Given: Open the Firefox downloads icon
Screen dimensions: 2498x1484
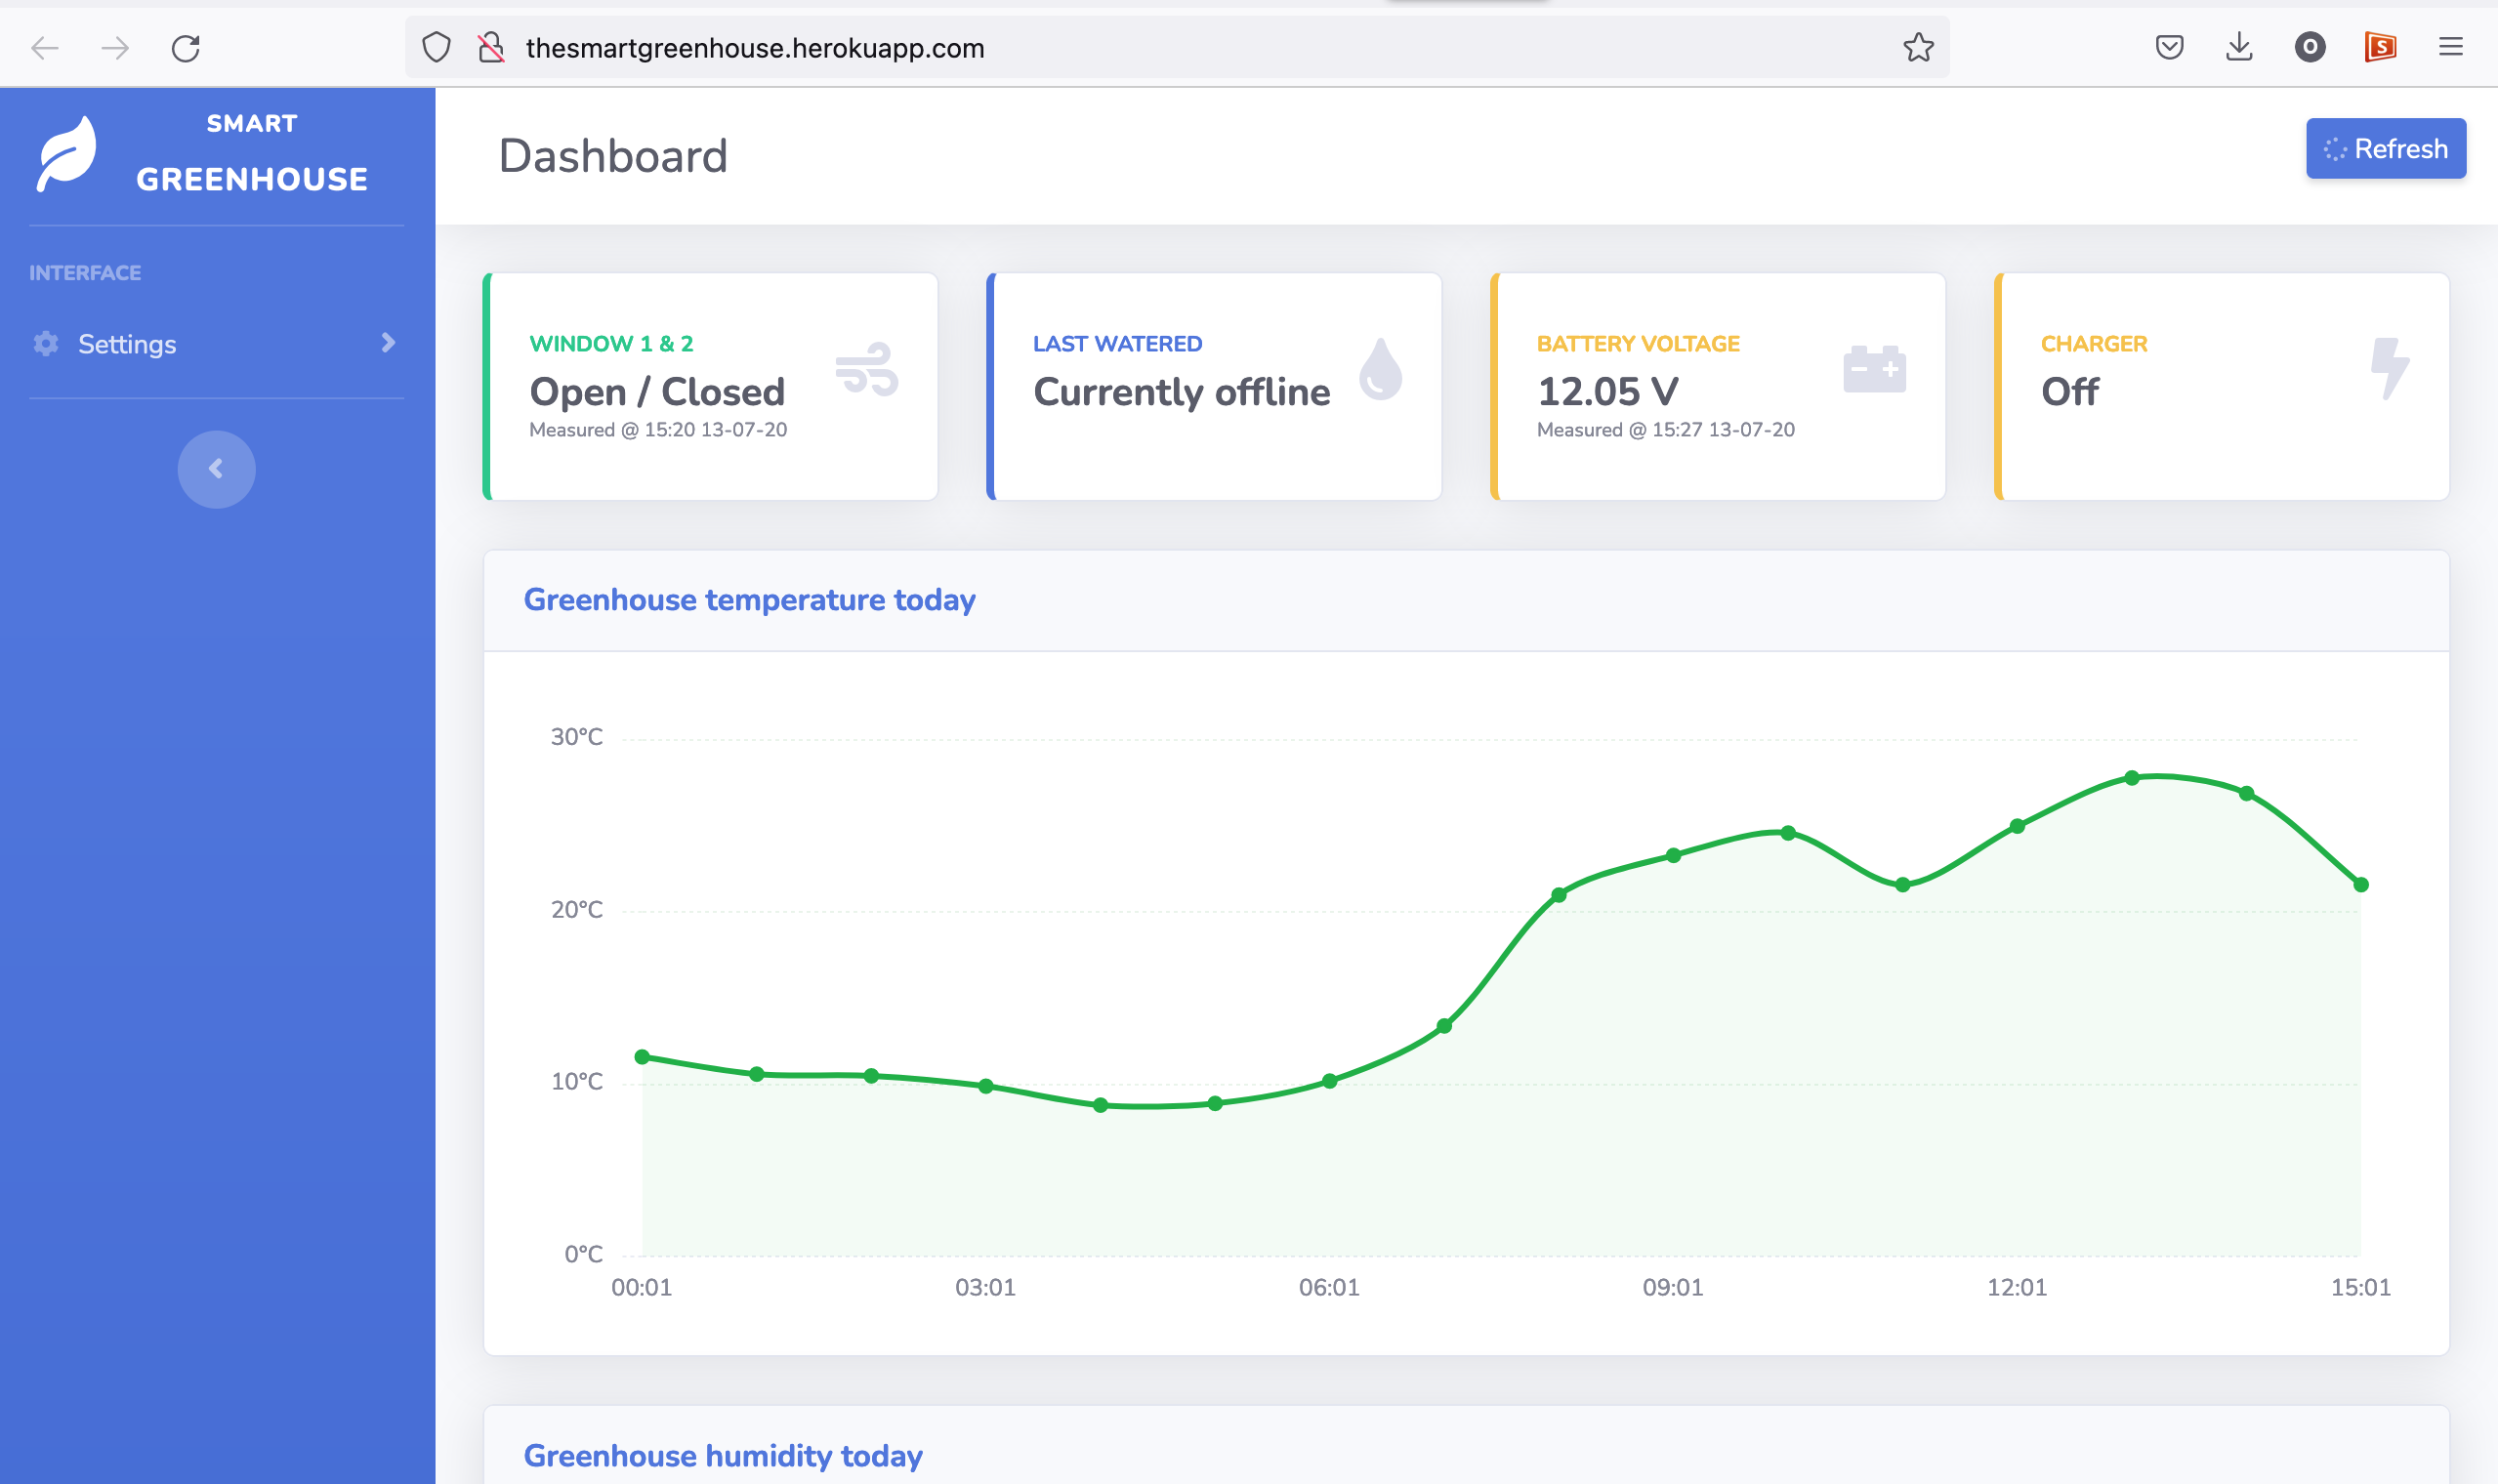Looking at the screenshot, I should click(x=2238, y=47).
